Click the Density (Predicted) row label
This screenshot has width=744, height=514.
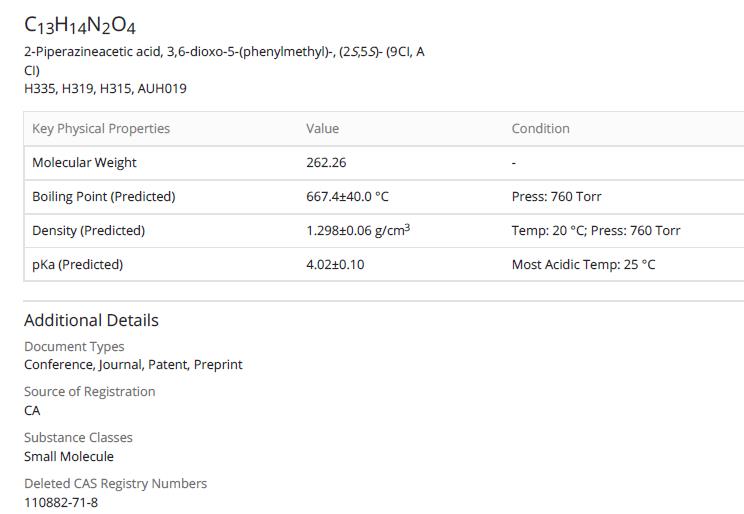[x=88, y=230]
